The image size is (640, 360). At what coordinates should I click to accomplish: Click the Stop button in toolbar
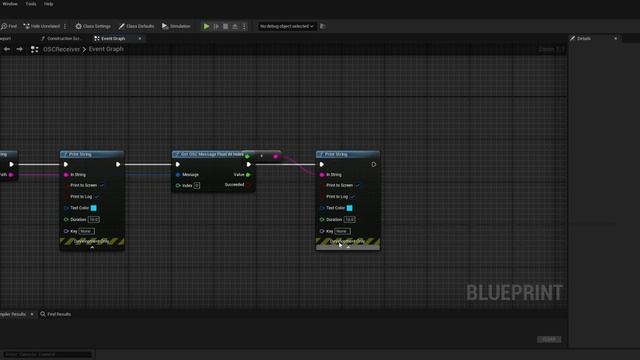coord(225,26)
